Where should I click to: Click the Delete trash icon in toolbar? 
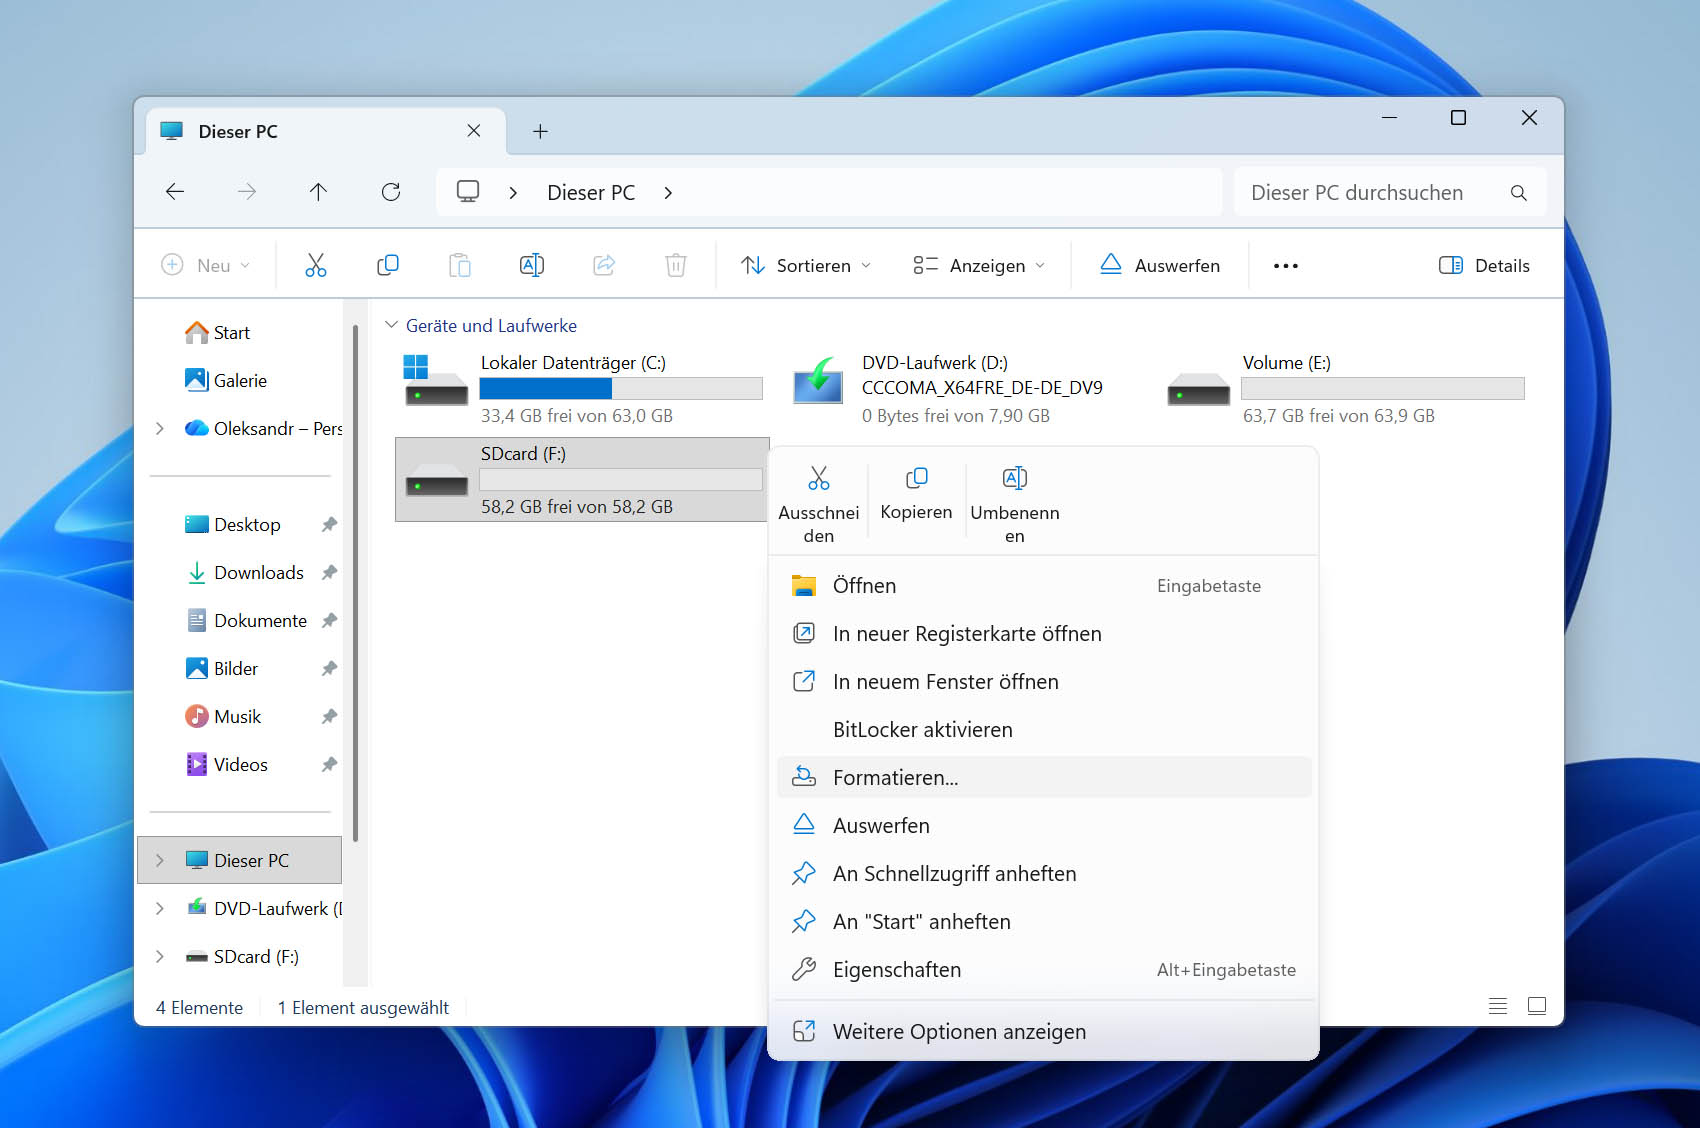tap(676, 265)
